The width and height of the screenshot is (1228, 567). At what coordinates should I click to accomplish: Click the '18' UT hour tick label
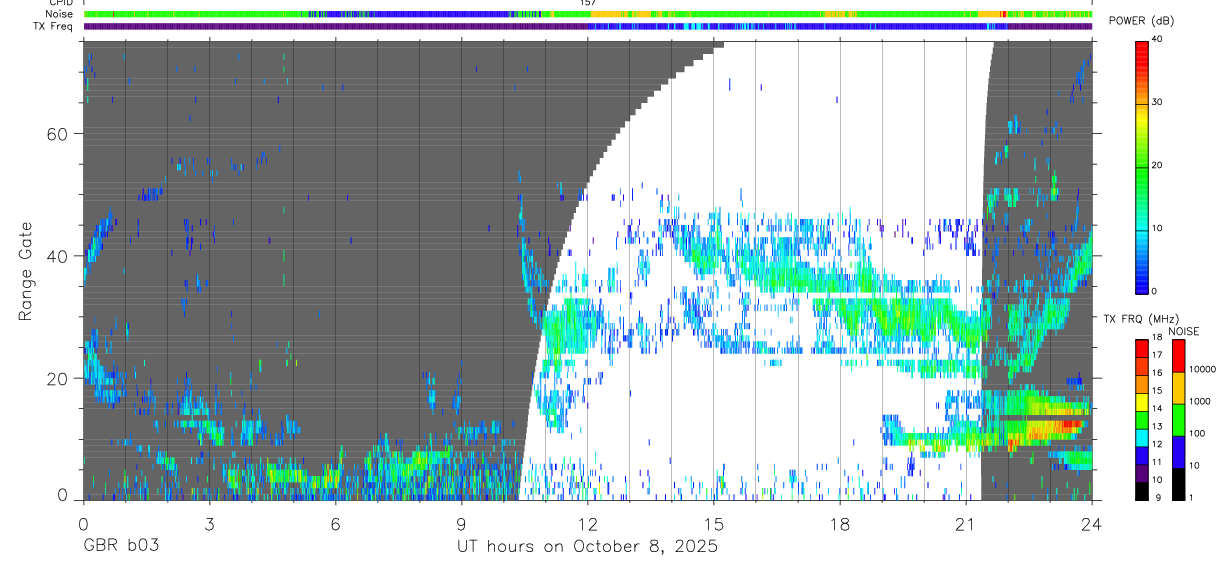(x=840, y=523)
